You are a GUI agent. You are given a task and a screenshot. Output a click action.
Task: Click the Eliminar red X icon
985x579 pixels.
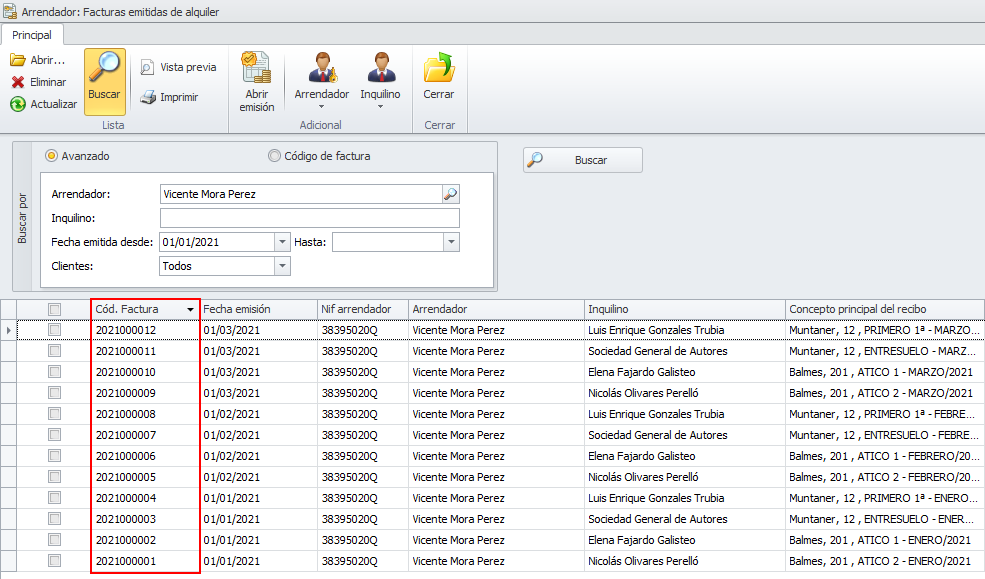(x=18, y=82)
